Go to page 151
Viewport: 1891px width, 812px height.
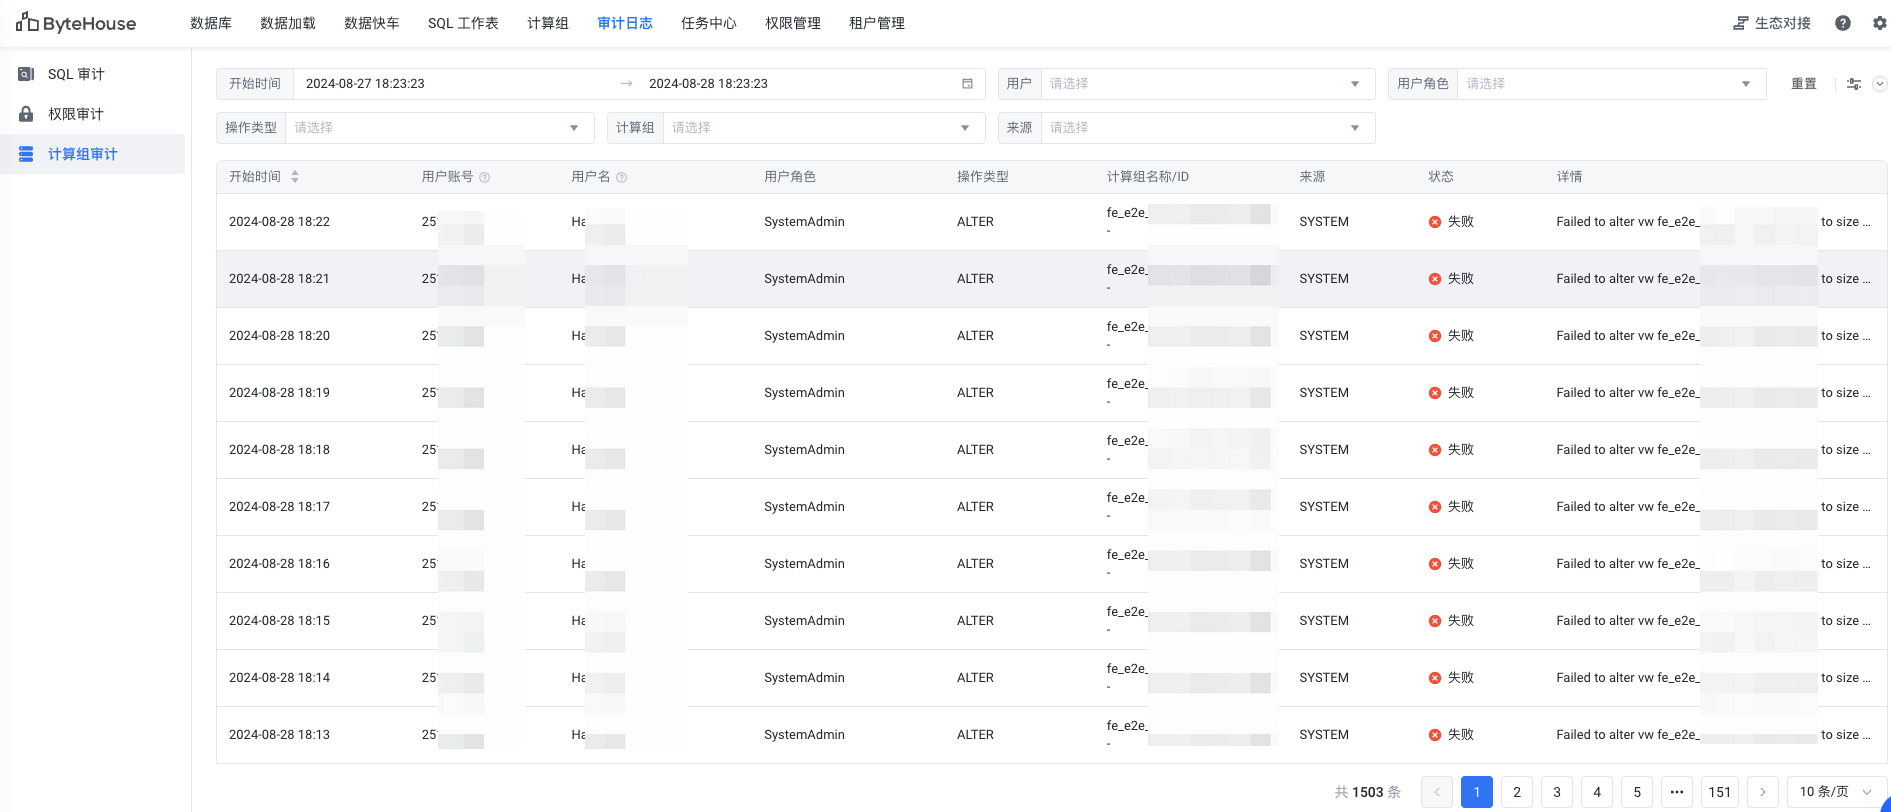pyautogui.click(x=1720, y=792)
